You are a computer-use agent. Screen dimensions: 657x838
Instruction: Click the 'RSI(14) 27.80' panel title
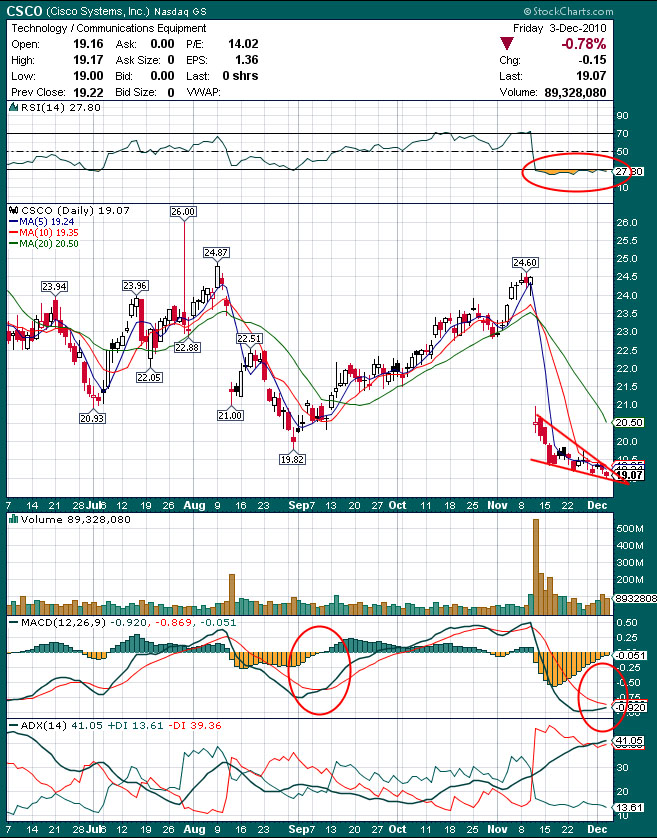[x=60, y=107]
